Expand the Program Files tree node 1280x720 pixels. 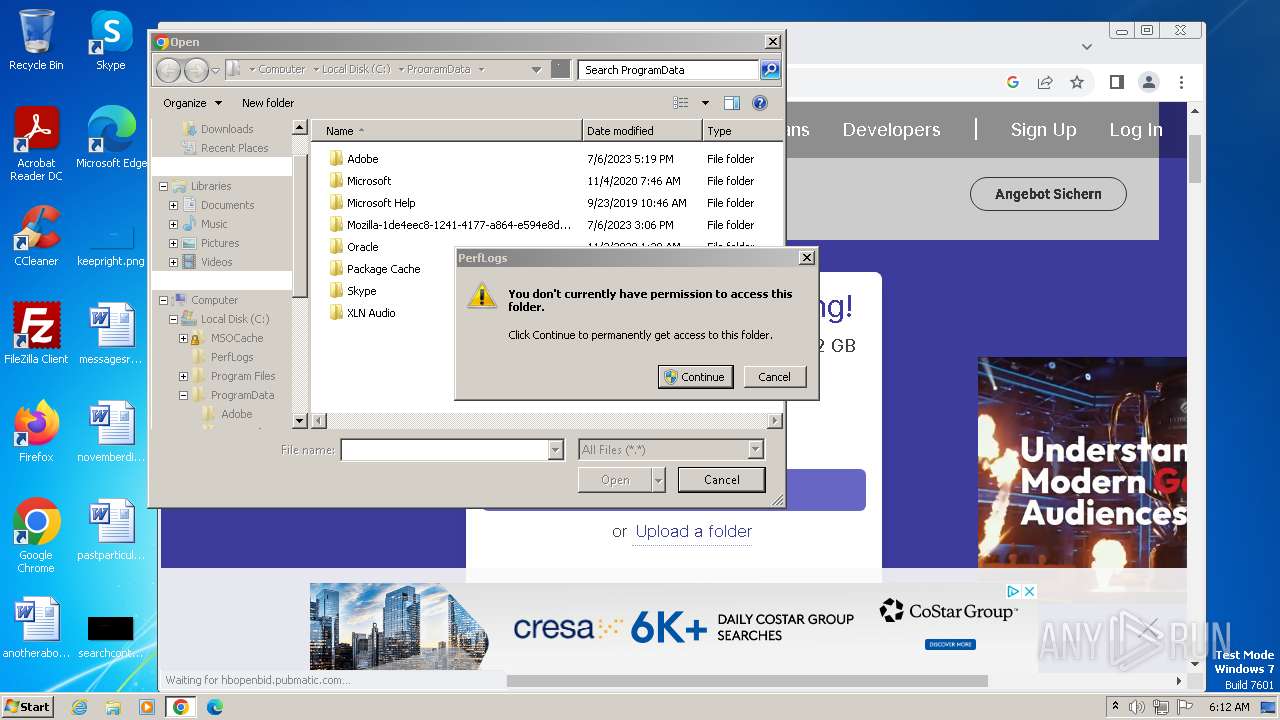click(x=183, y=376)
